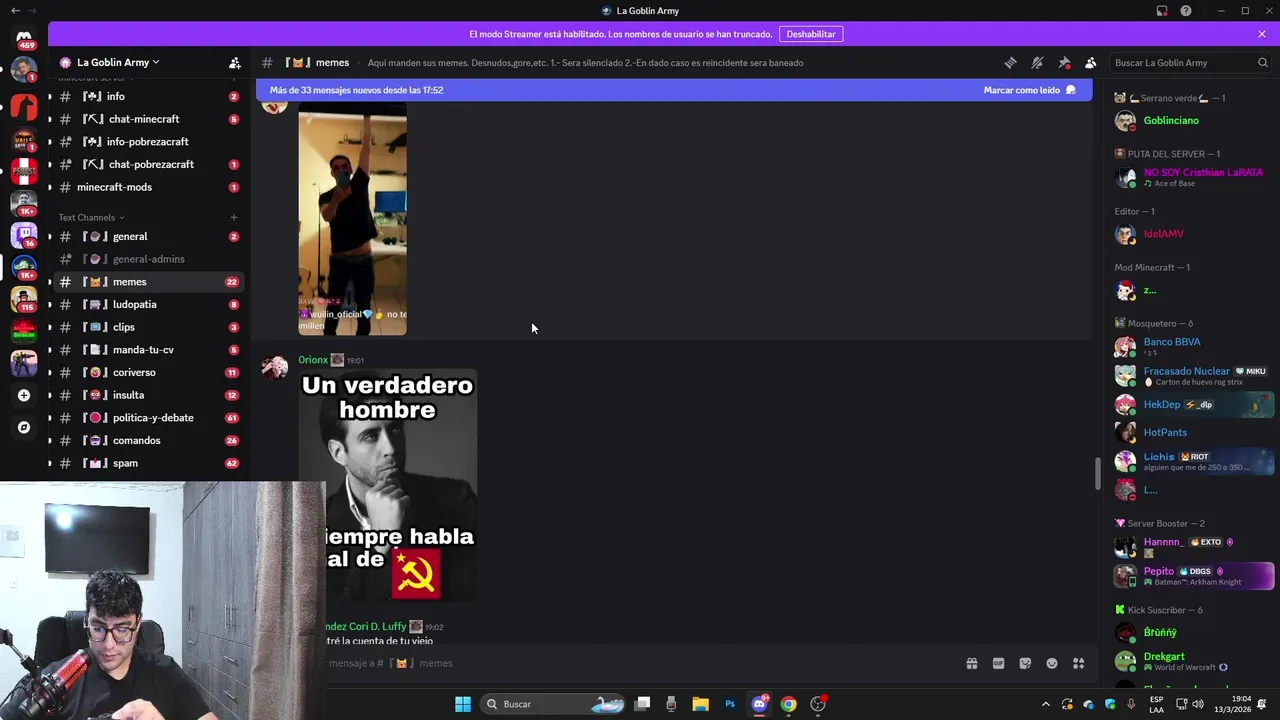Viewport: 1280px width, 720px height.
Task: Open the spam channel
Action: coord(146,463)
